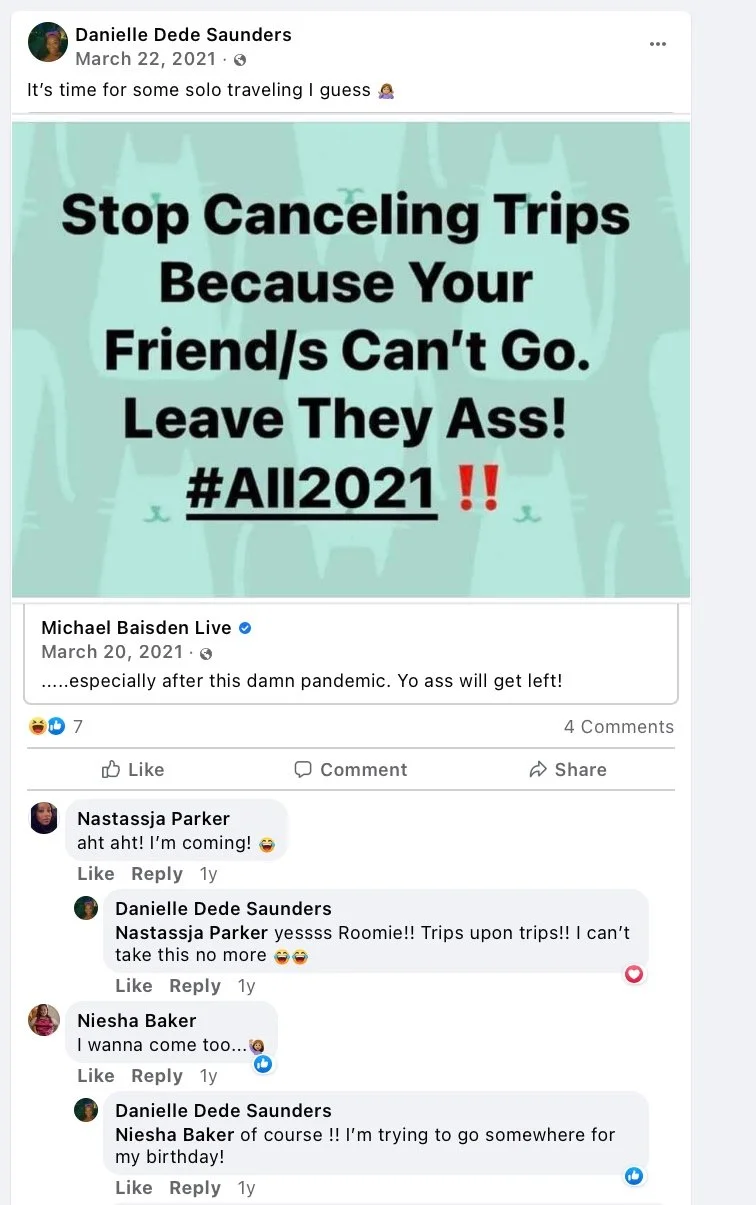Viewport: 756px width, 1205px height.
Task: Like Niesha Baker's comment
Action: tap(96, 1076)
